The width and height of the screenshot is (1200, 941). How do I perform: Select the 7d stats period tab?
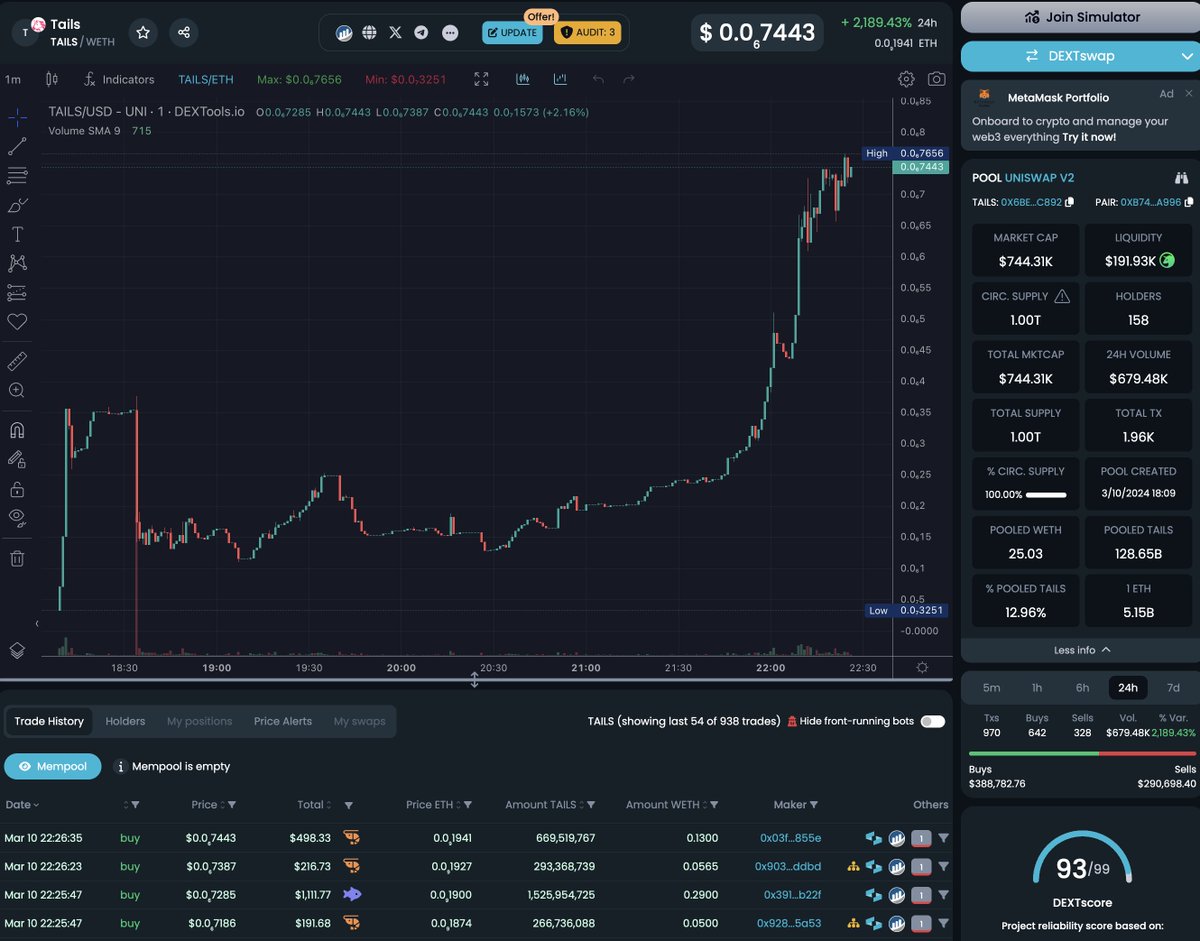[x=1173, y=687]
